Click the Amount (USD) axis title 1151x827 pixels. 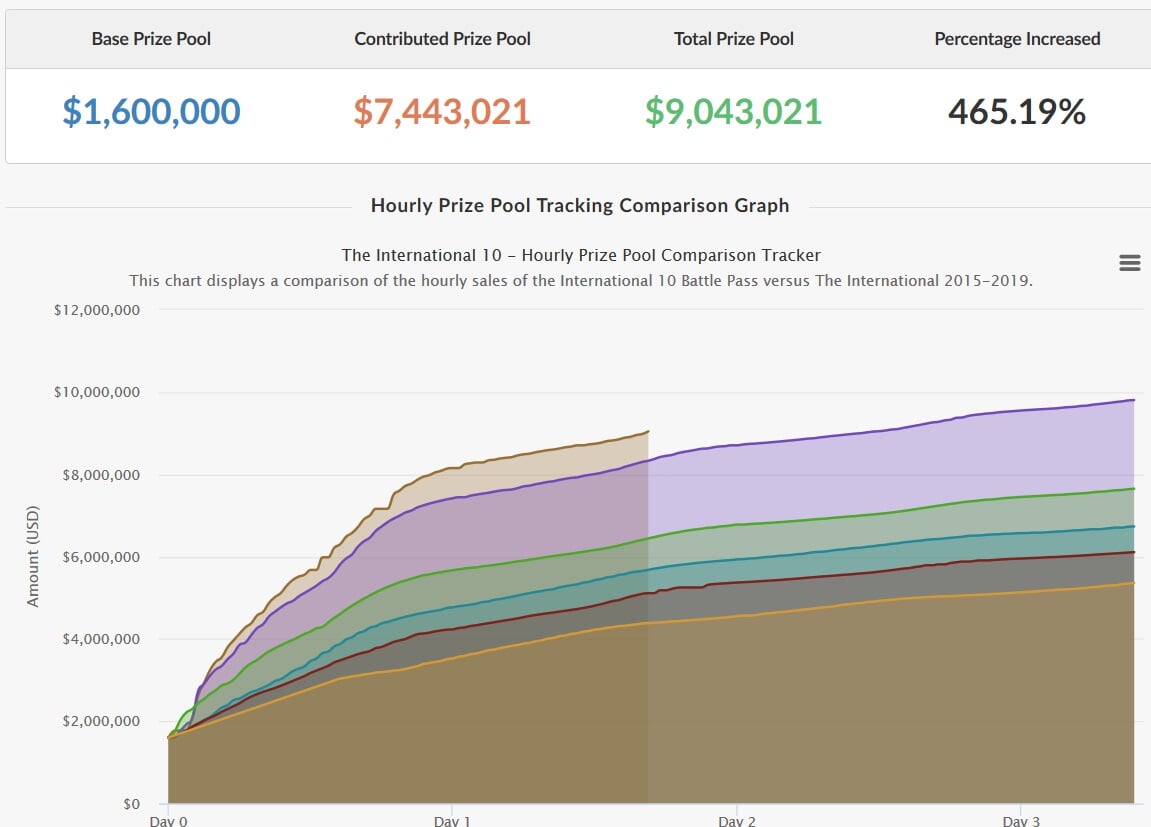pyautogui.click(x=32, y=556)
